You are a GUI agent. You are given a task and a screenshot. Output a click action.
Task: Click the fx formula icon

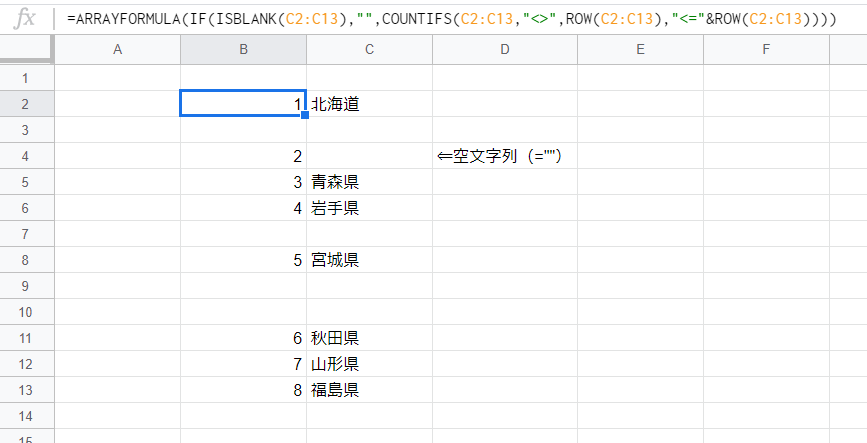pos(24,19)
